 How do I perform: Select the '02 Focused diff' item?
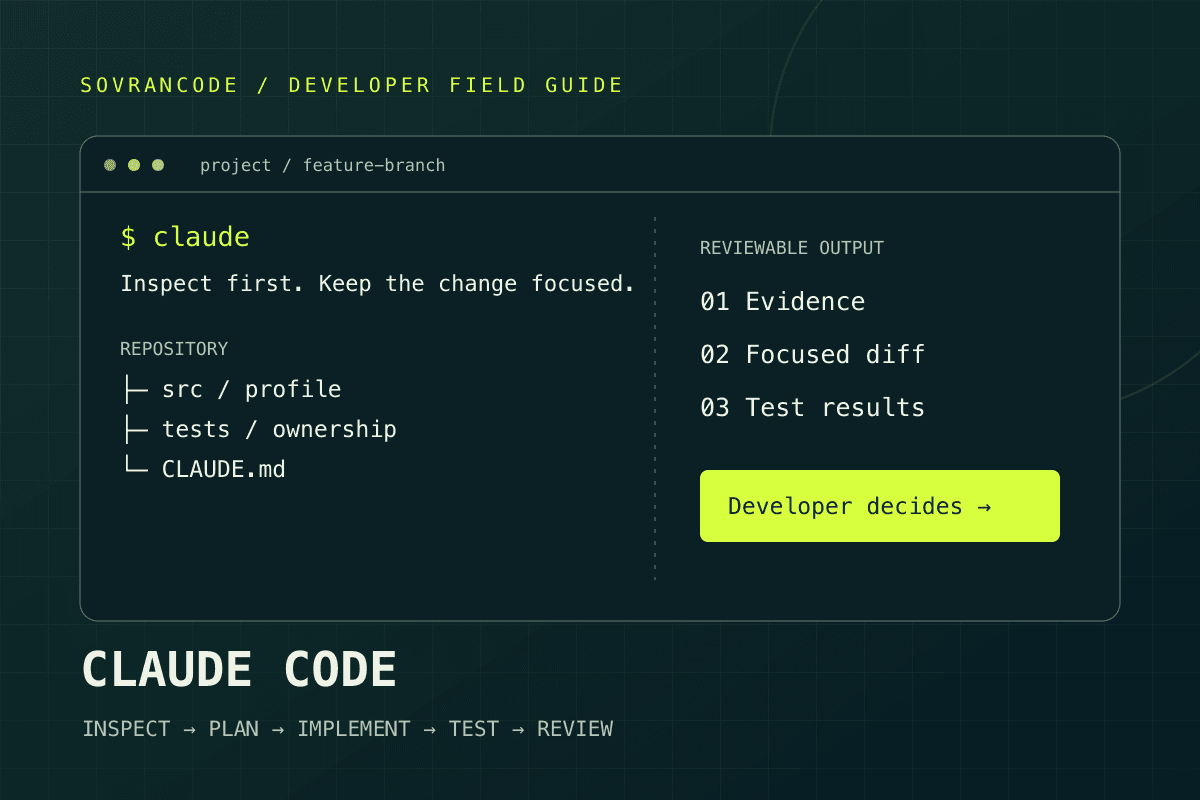point(812,354)
